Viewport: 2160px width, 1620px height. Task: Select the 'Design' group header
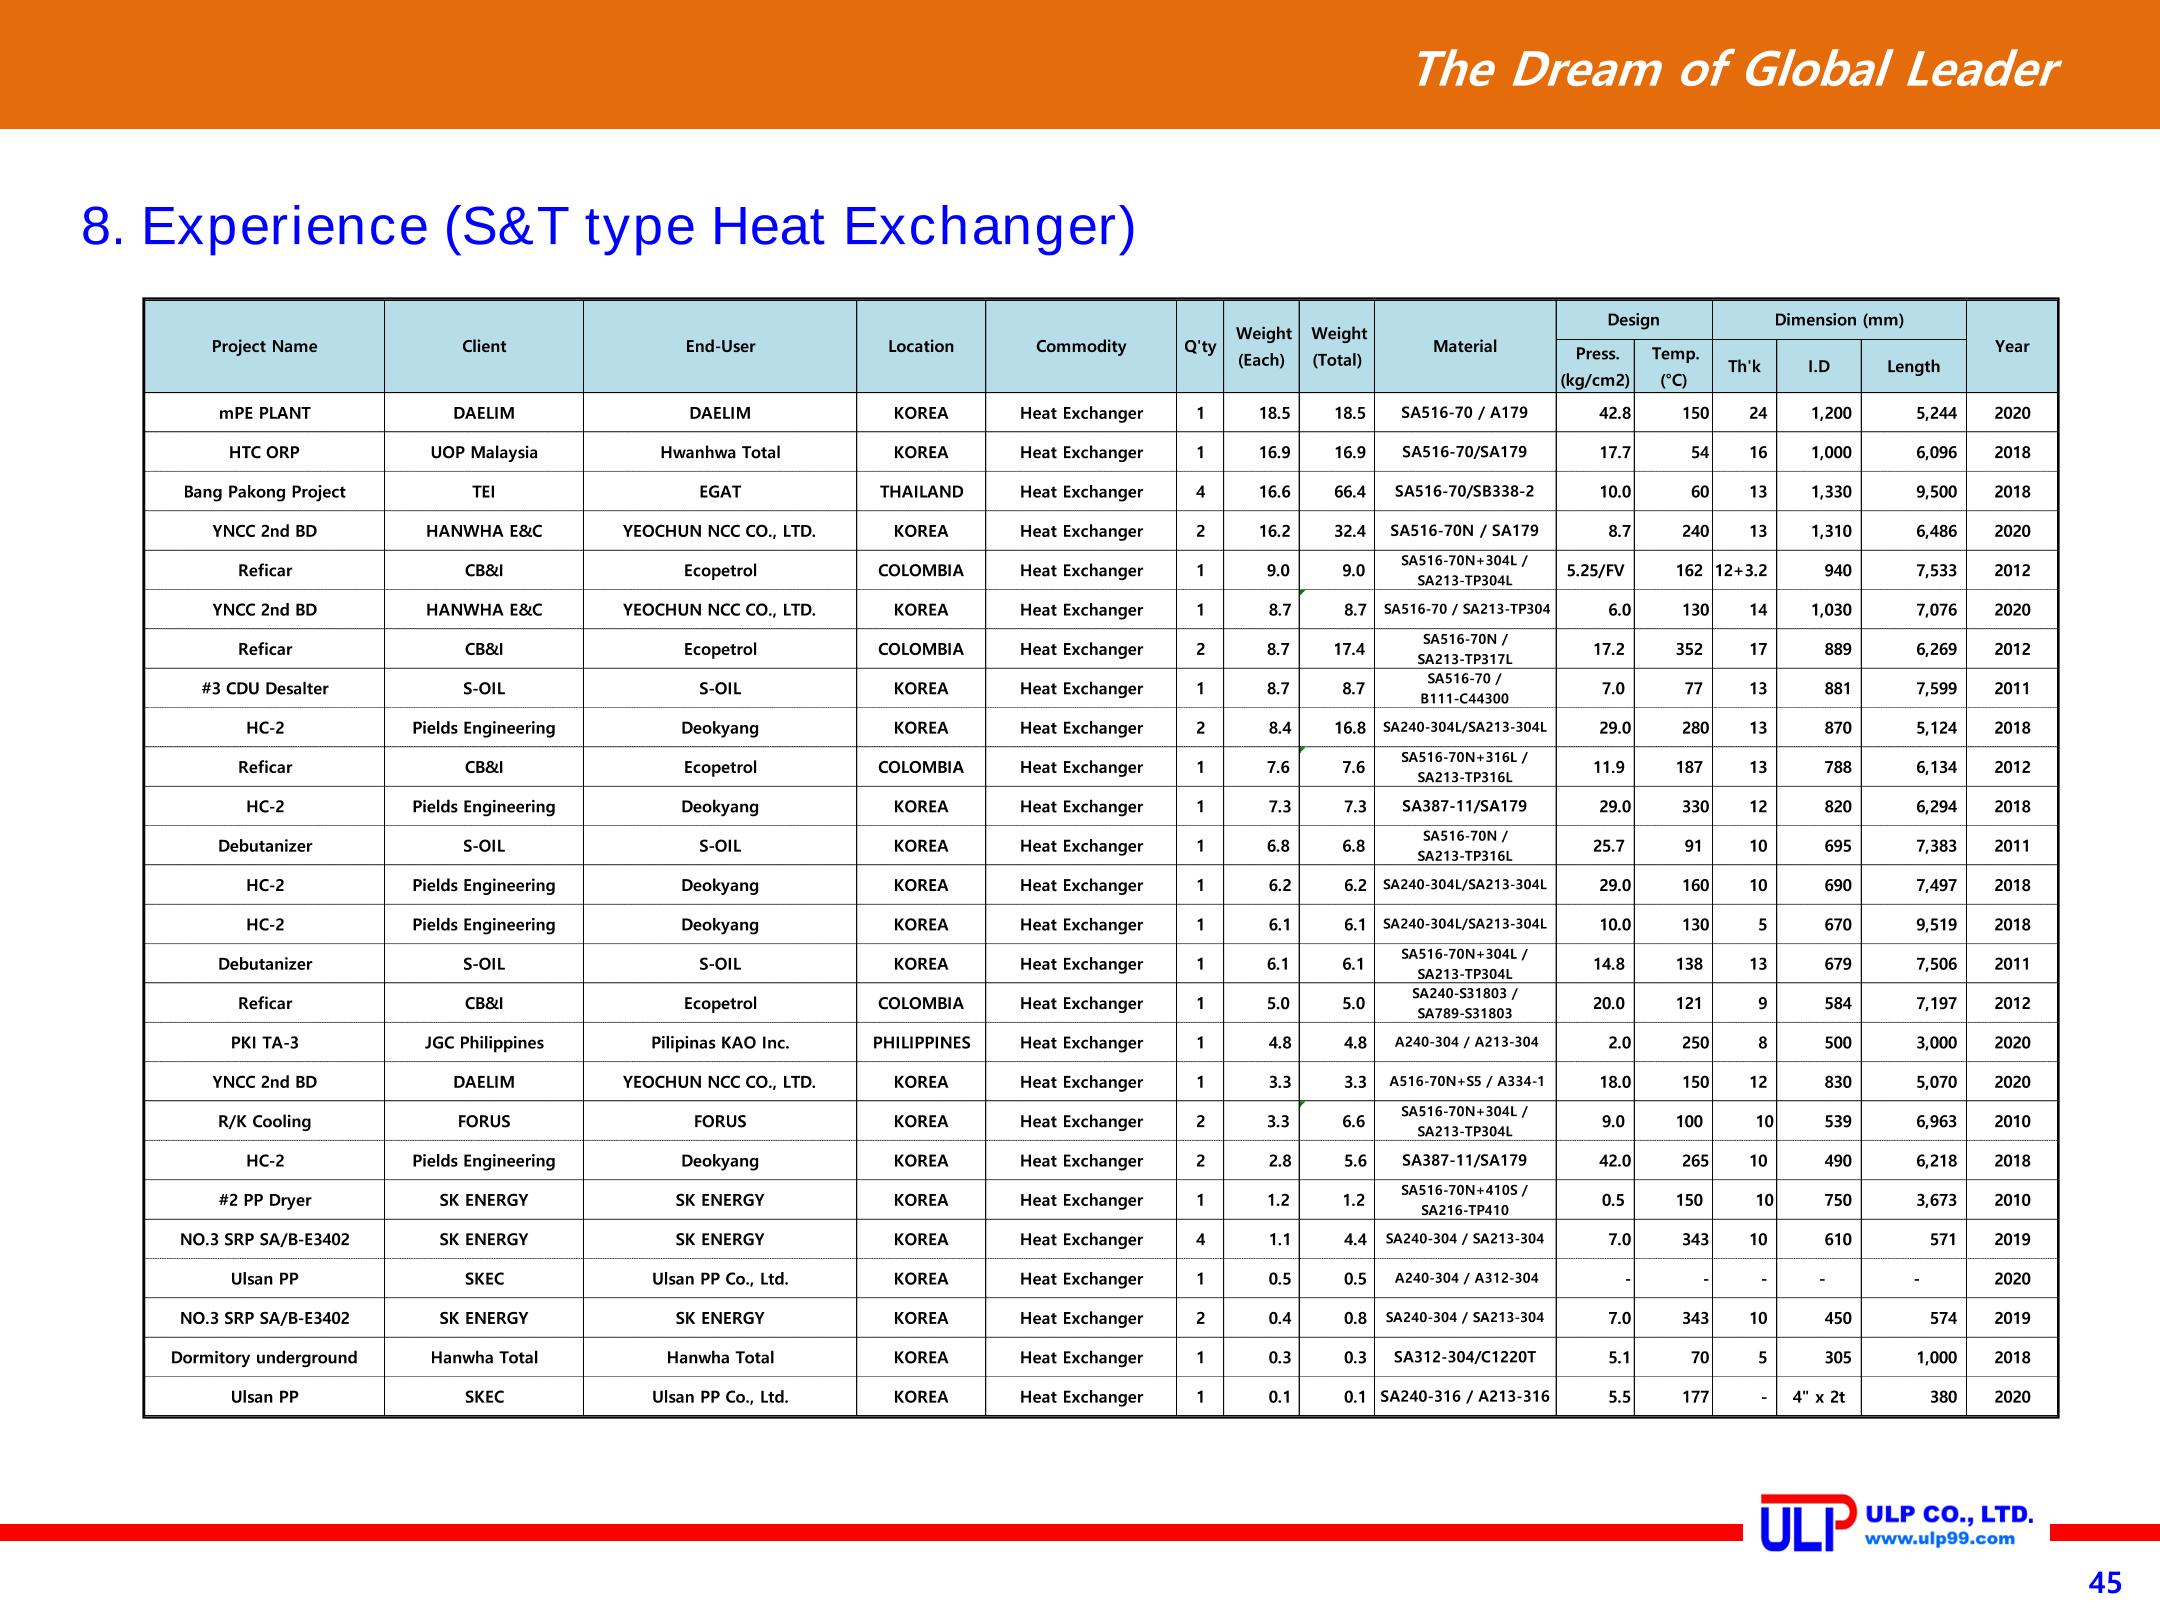coord(1633,320)
